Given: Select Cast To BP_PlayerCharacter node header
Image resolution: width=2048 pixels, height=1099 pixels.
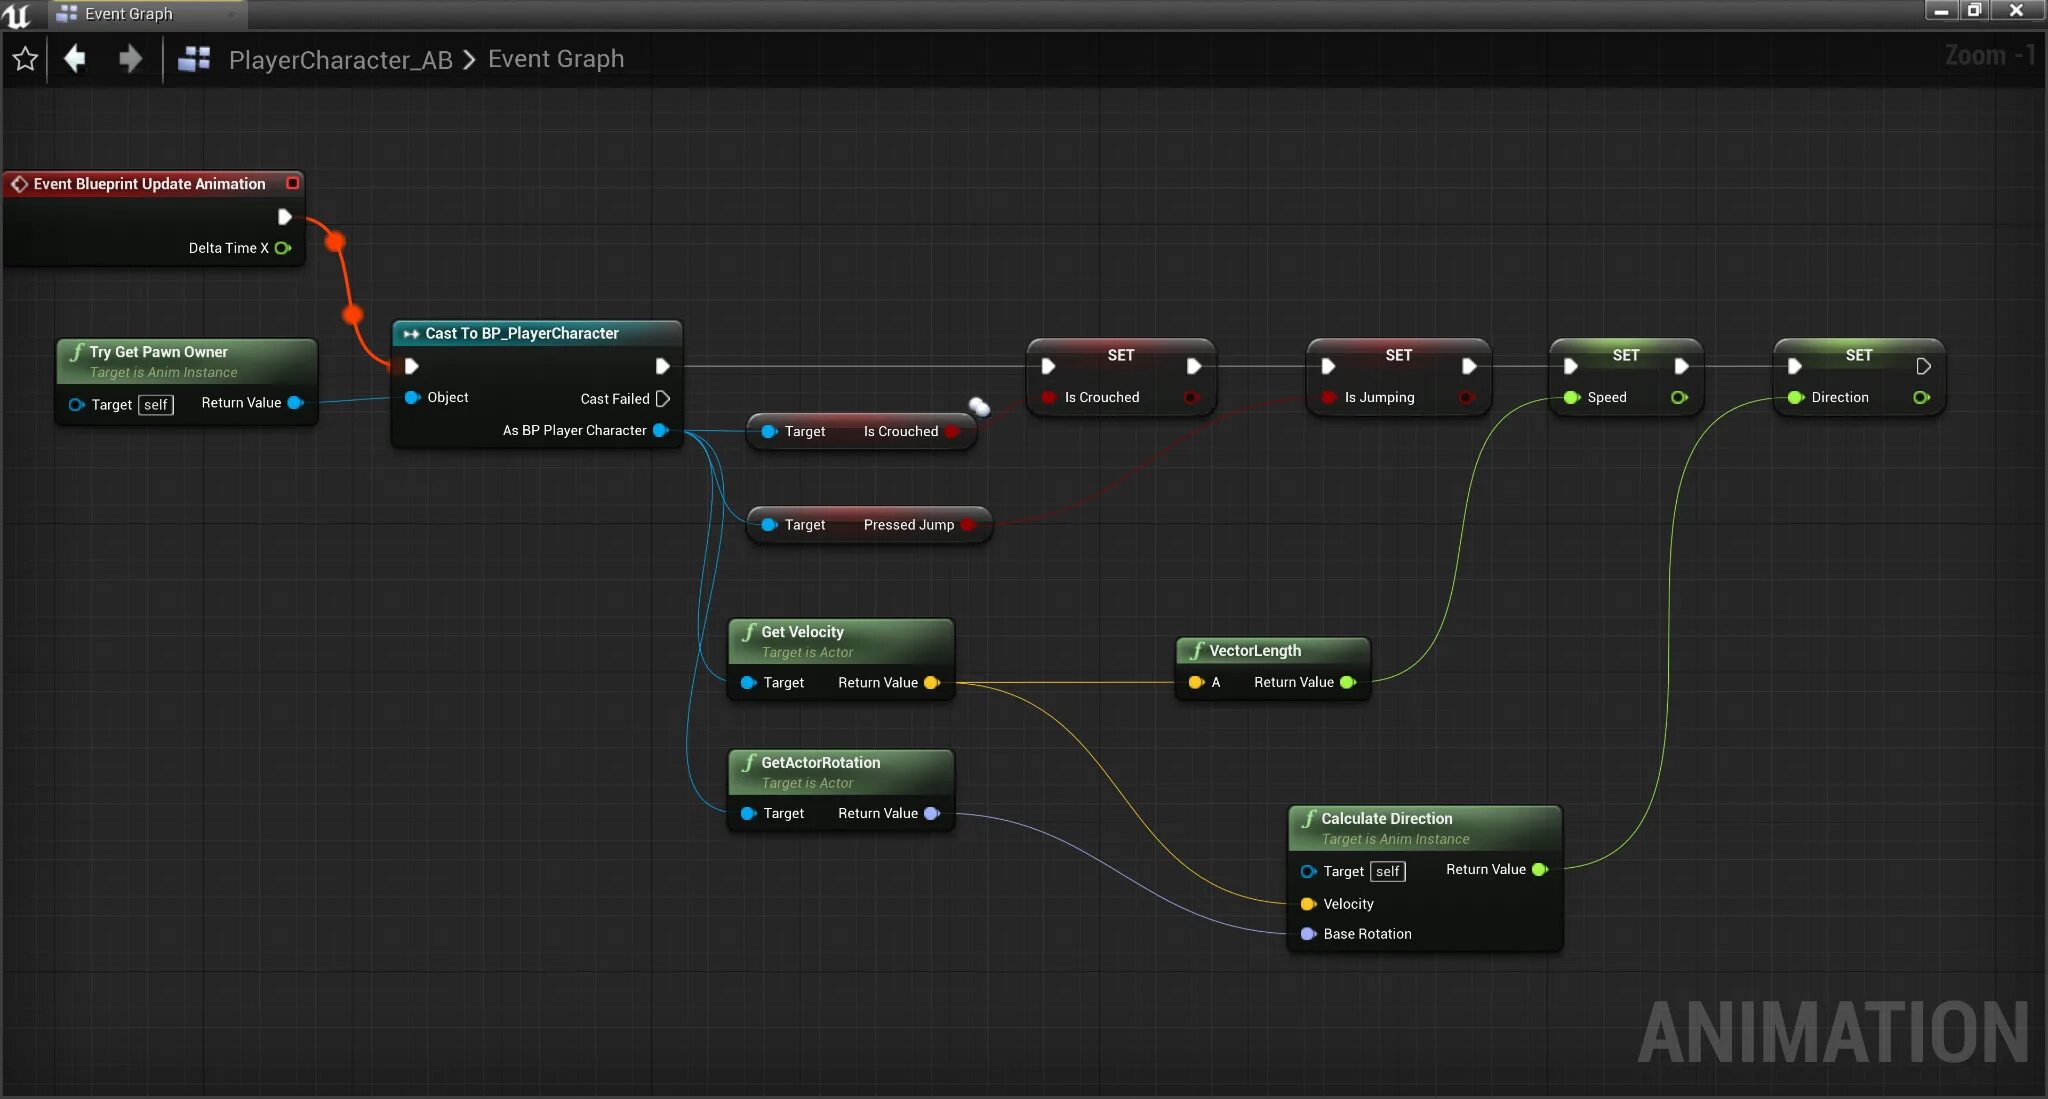Looking at the screenshot, I should [x=537, y=333].
